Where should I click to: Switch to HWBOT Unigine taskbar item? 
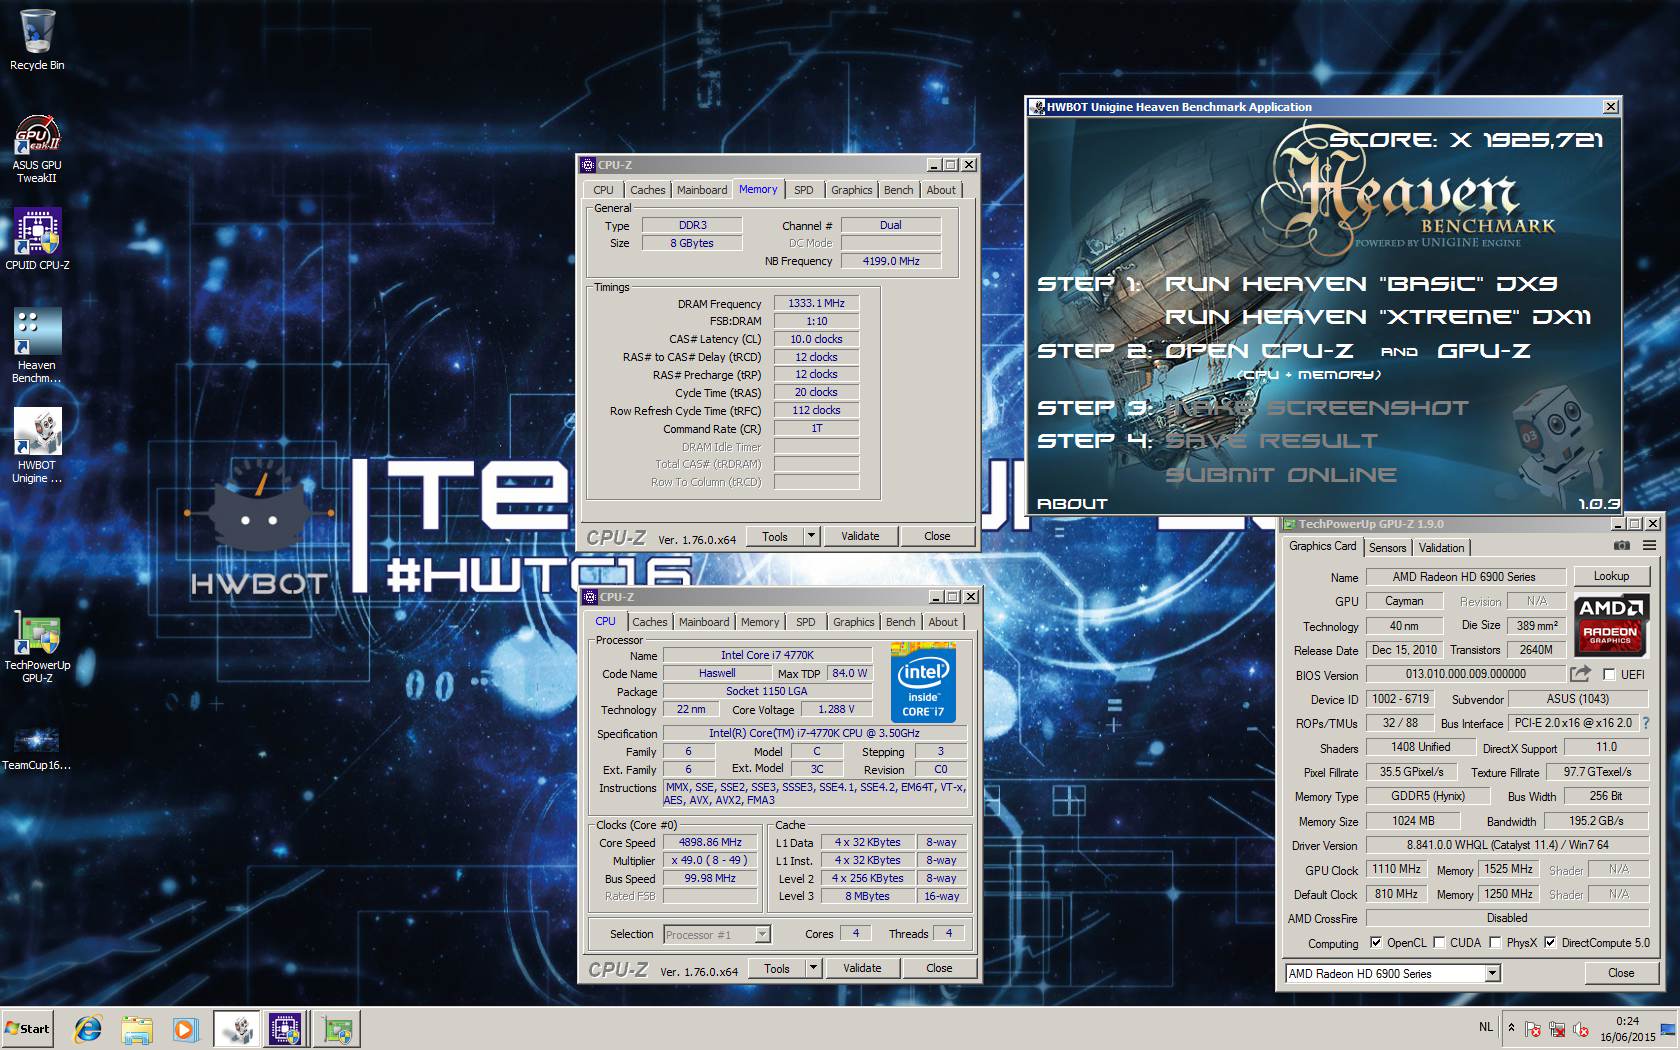tap(237, 1029)
